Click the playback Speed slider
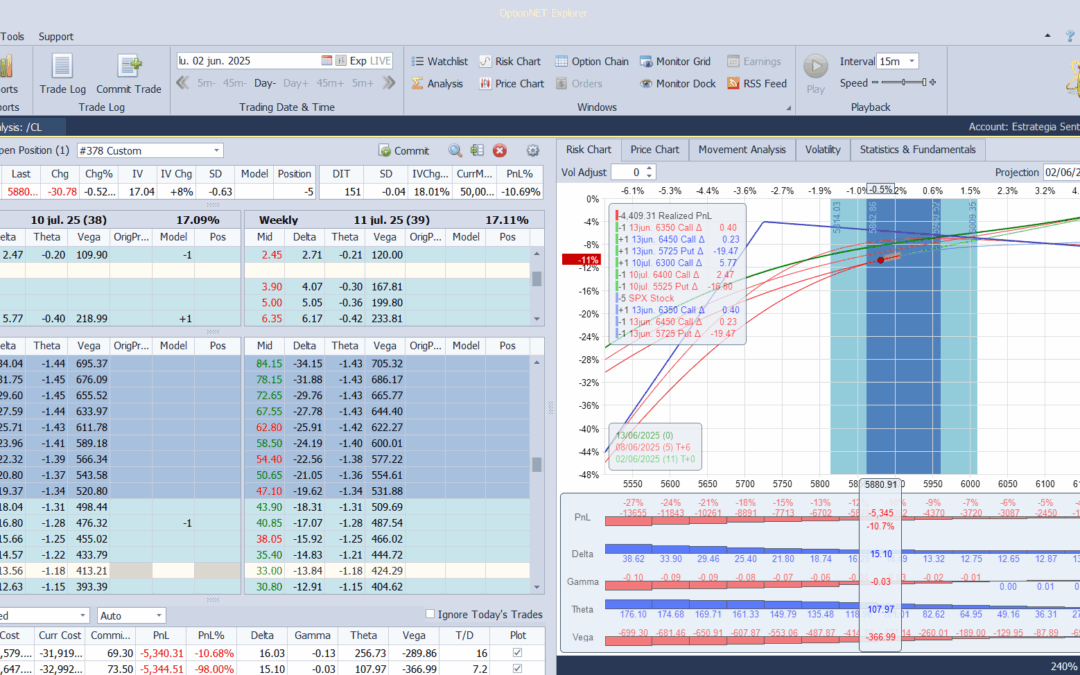1080x675 pixels. [904, 83]
